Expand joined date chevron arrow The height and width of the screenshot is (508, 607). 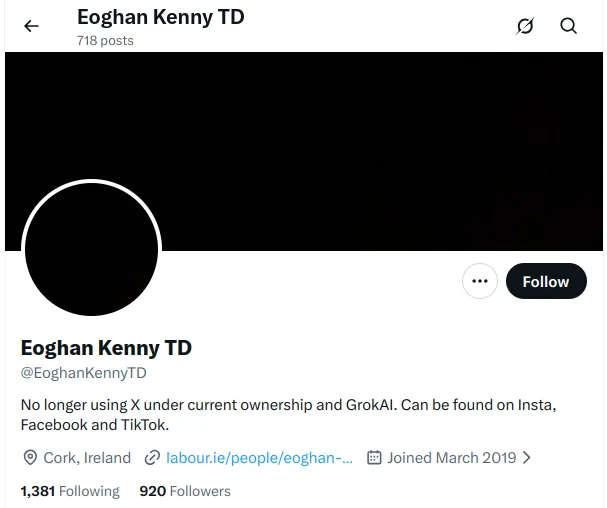(527, 458)
